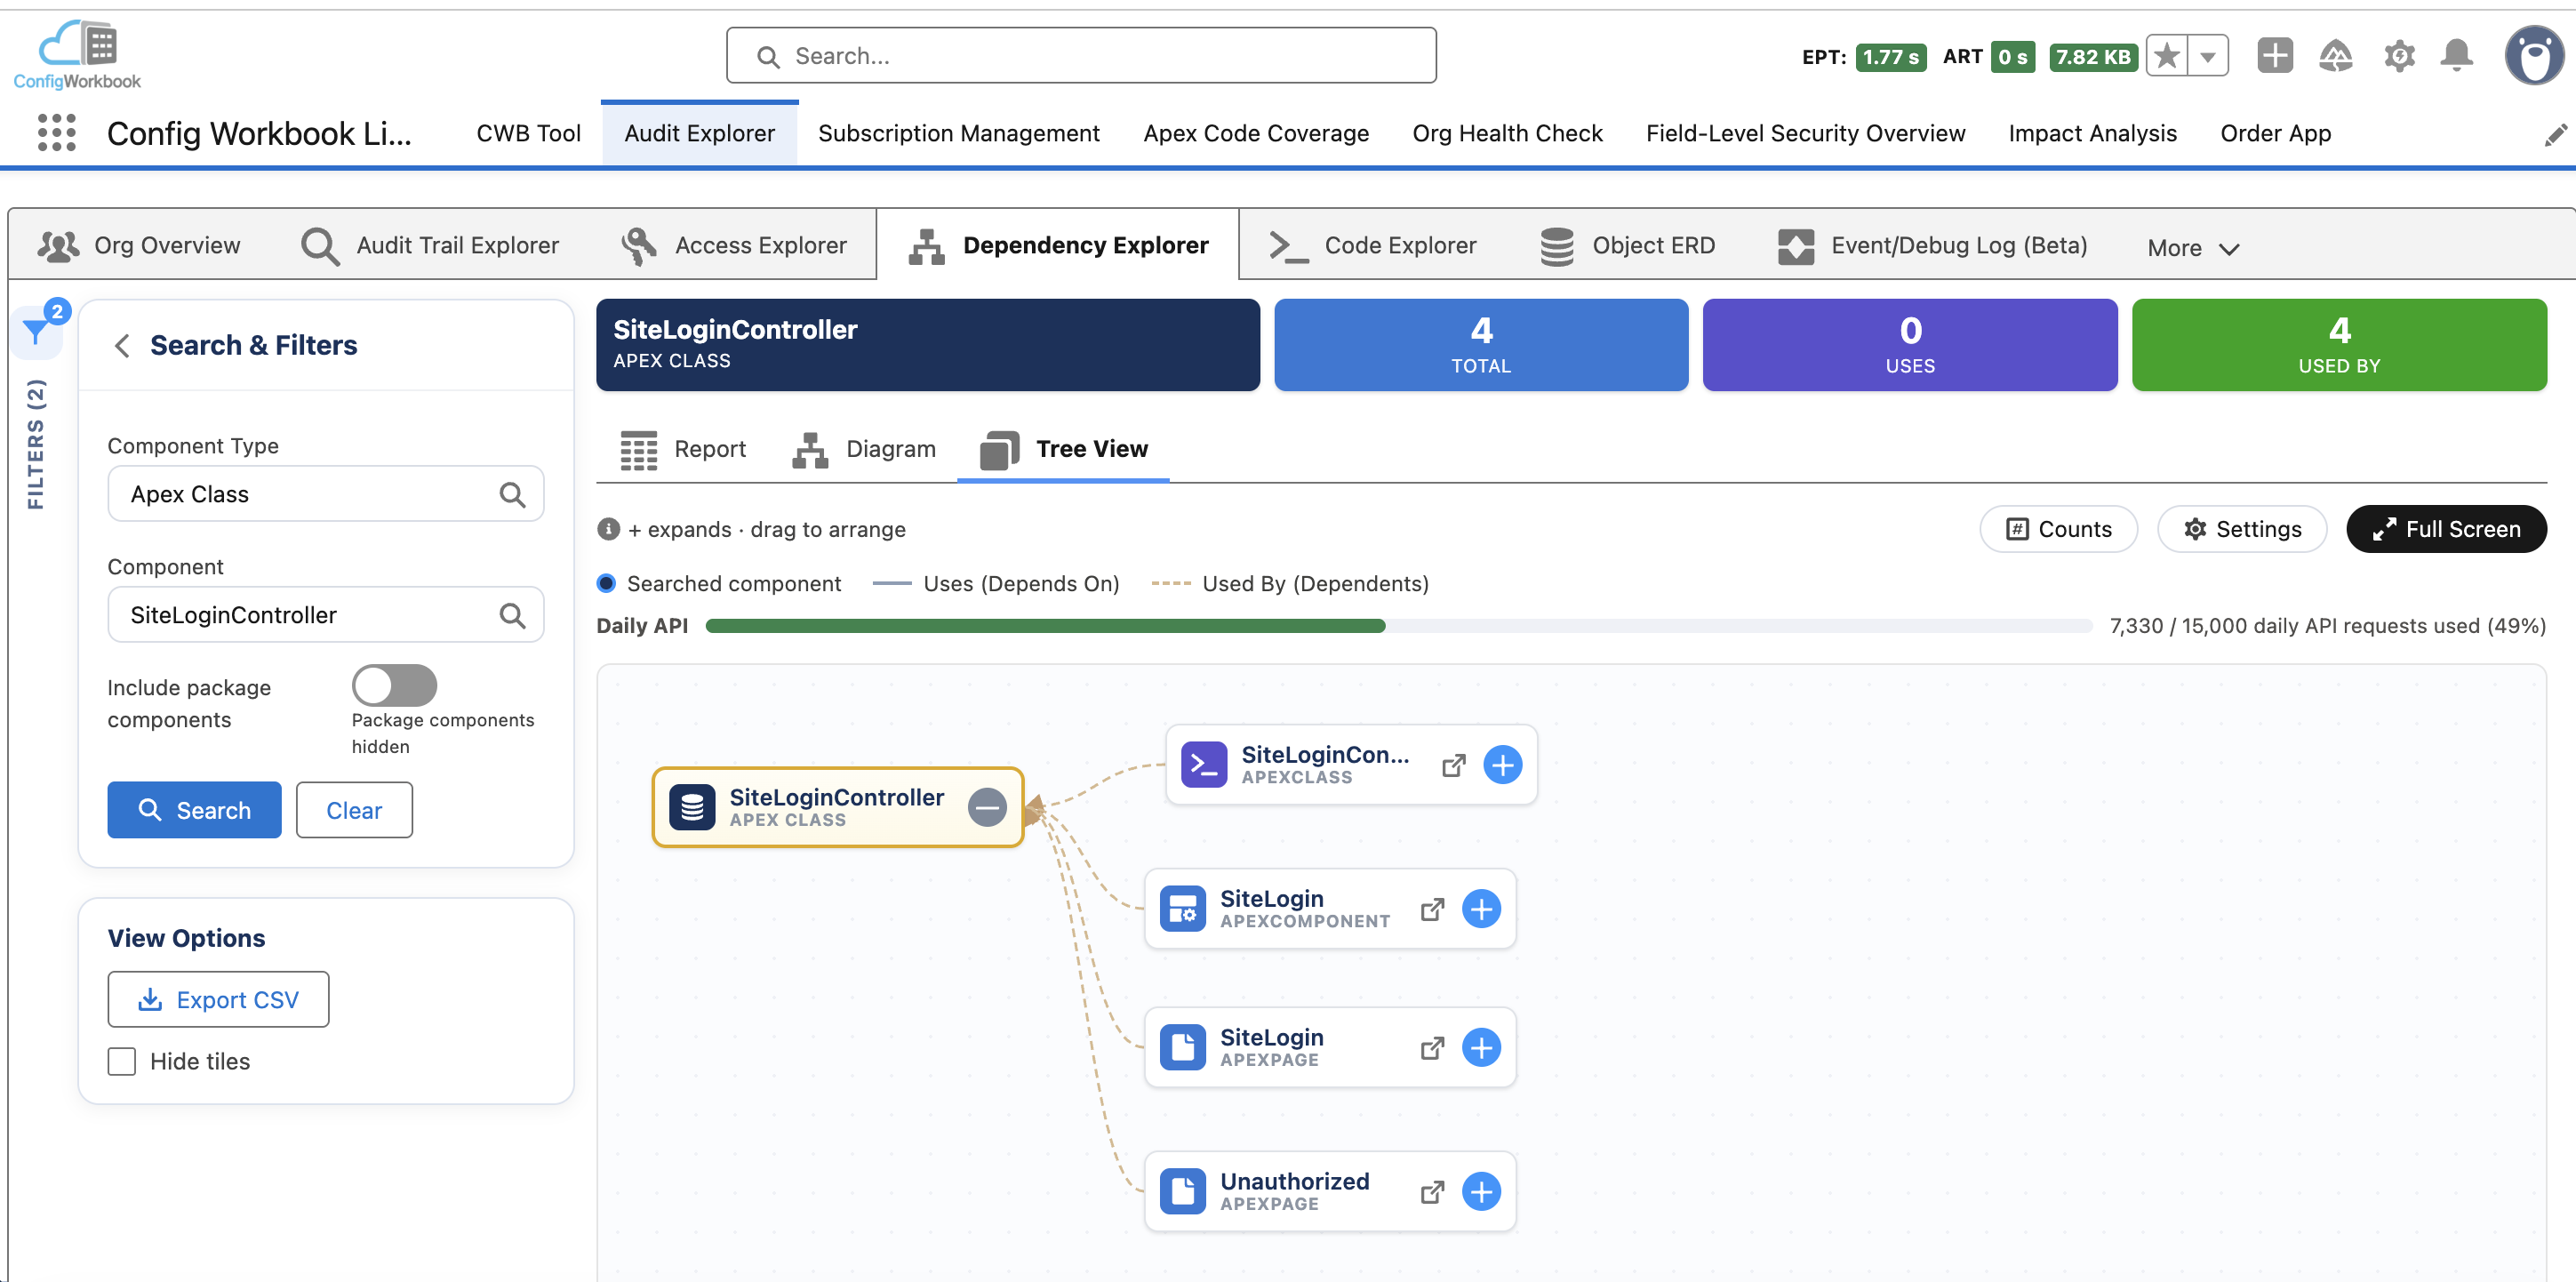Expand the More subtabs dropdown
Image resolution: width=2576 pixels, height=1282 pixels.
[2193, 248]
